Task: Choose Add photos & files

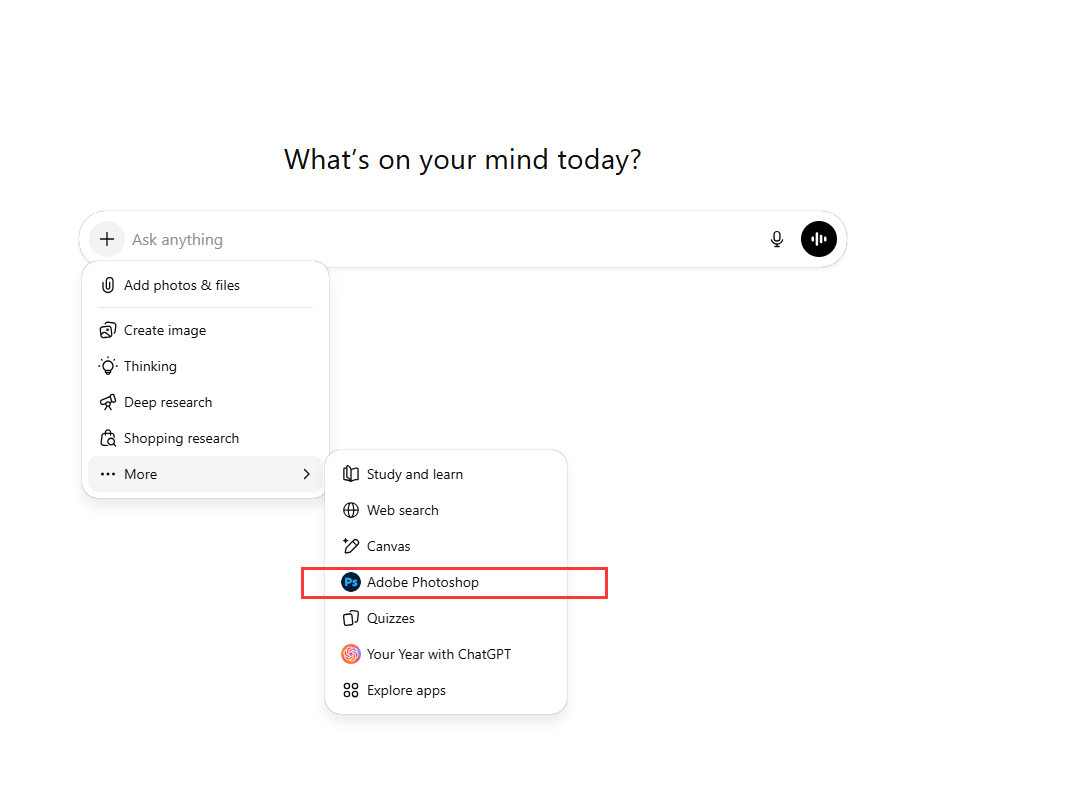Action: (182, 285)
